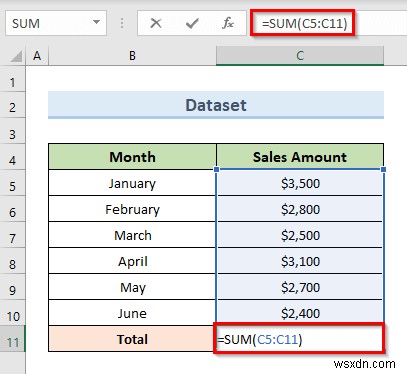Select the January cell
Screen dimensions: 407x374
(x=132, y=183)
